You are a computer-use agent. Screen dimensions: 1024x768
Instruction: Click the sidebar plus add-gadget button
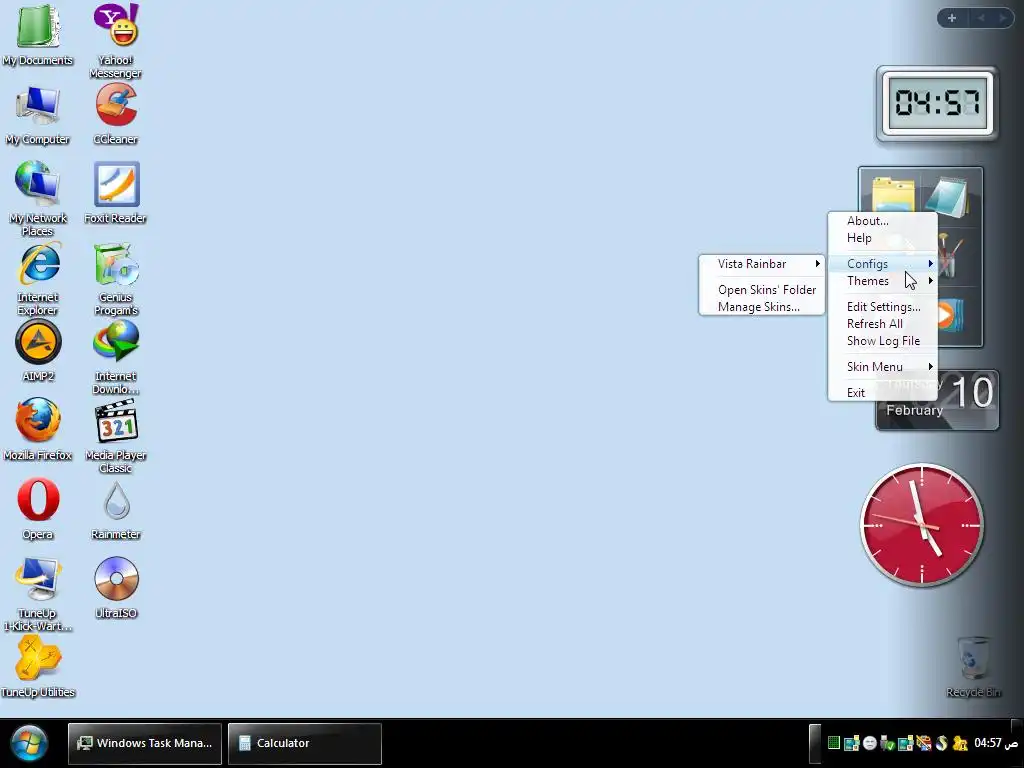pyautogui.click(x=952, y=18)
